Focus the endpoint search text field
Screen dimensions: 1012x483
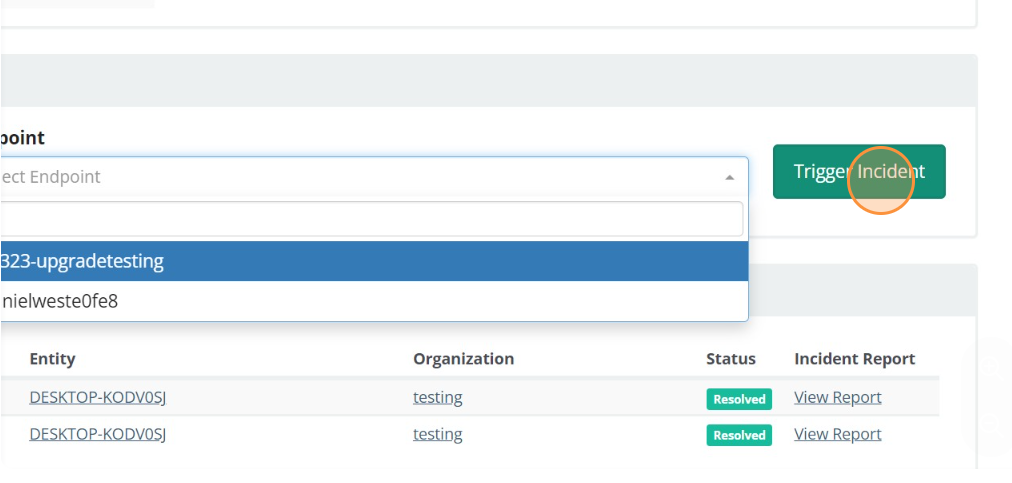click(x=370, y=218)
